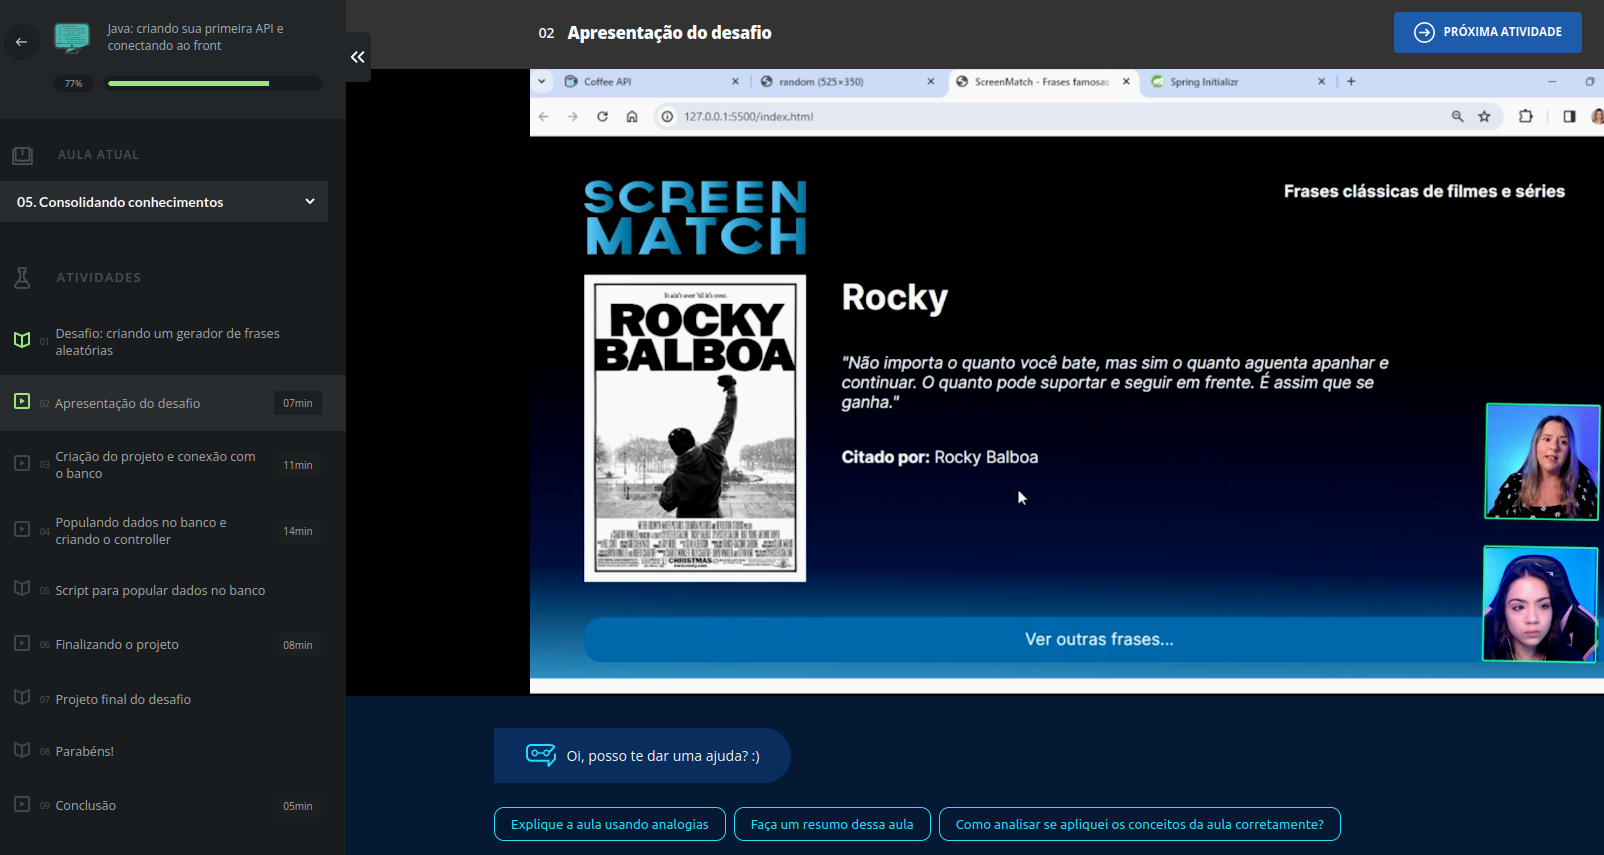Click the top instructor webcam thumbnail
Image resolution: width=1604 pixels, height=855 pixels.
[x=1542, y=461]
